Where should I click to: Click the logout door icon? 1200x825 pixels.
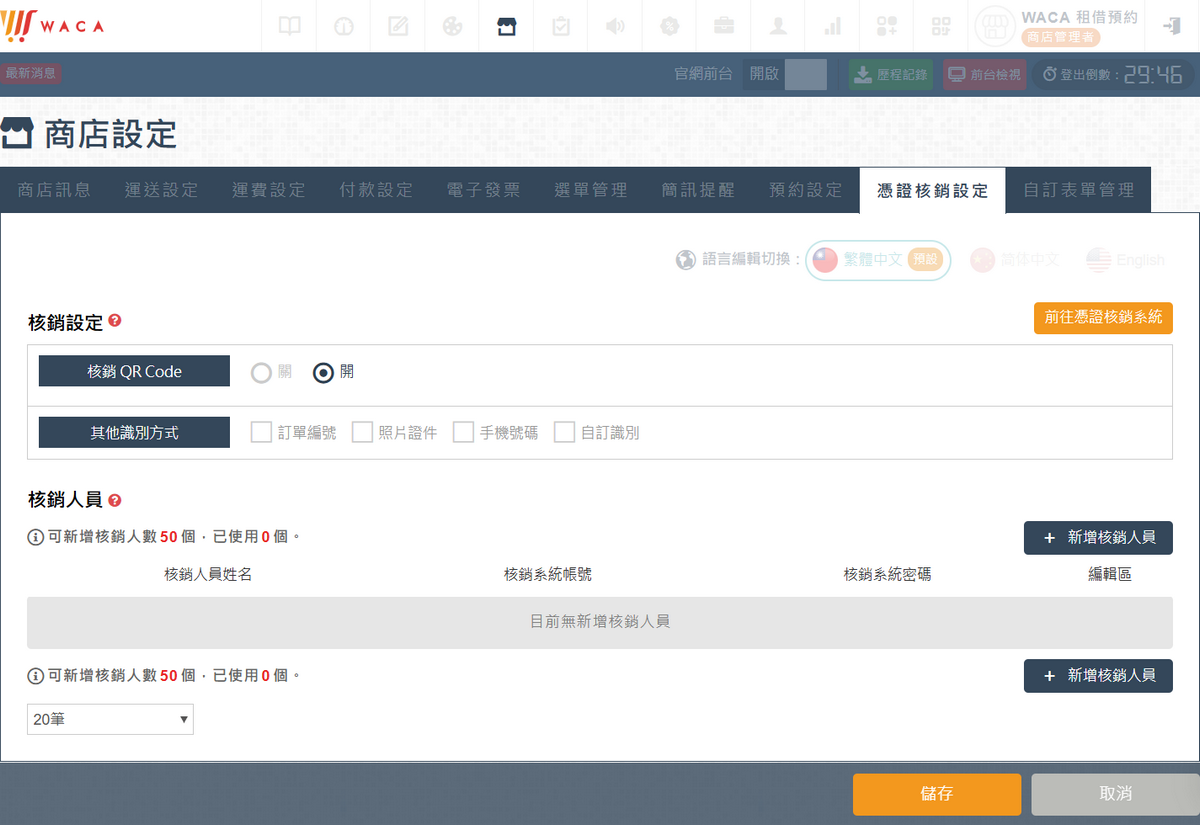pyautogui.click(x=1172, y=26)
